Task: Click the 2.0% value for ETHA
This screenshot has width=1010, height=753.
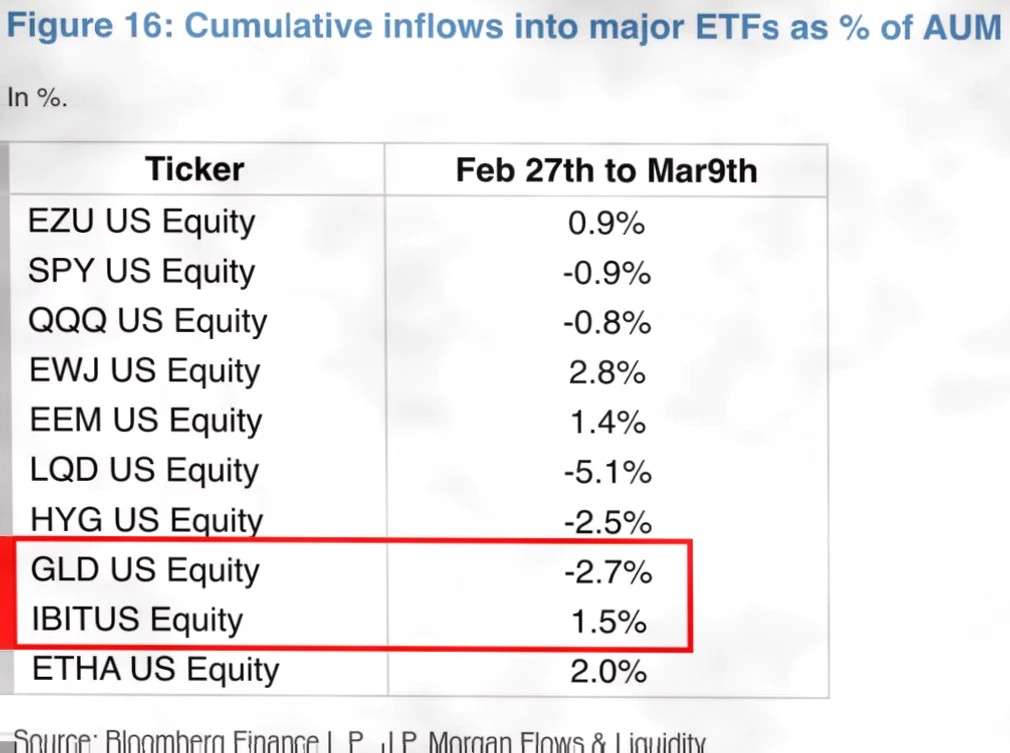Action: [x=607, y=671]
